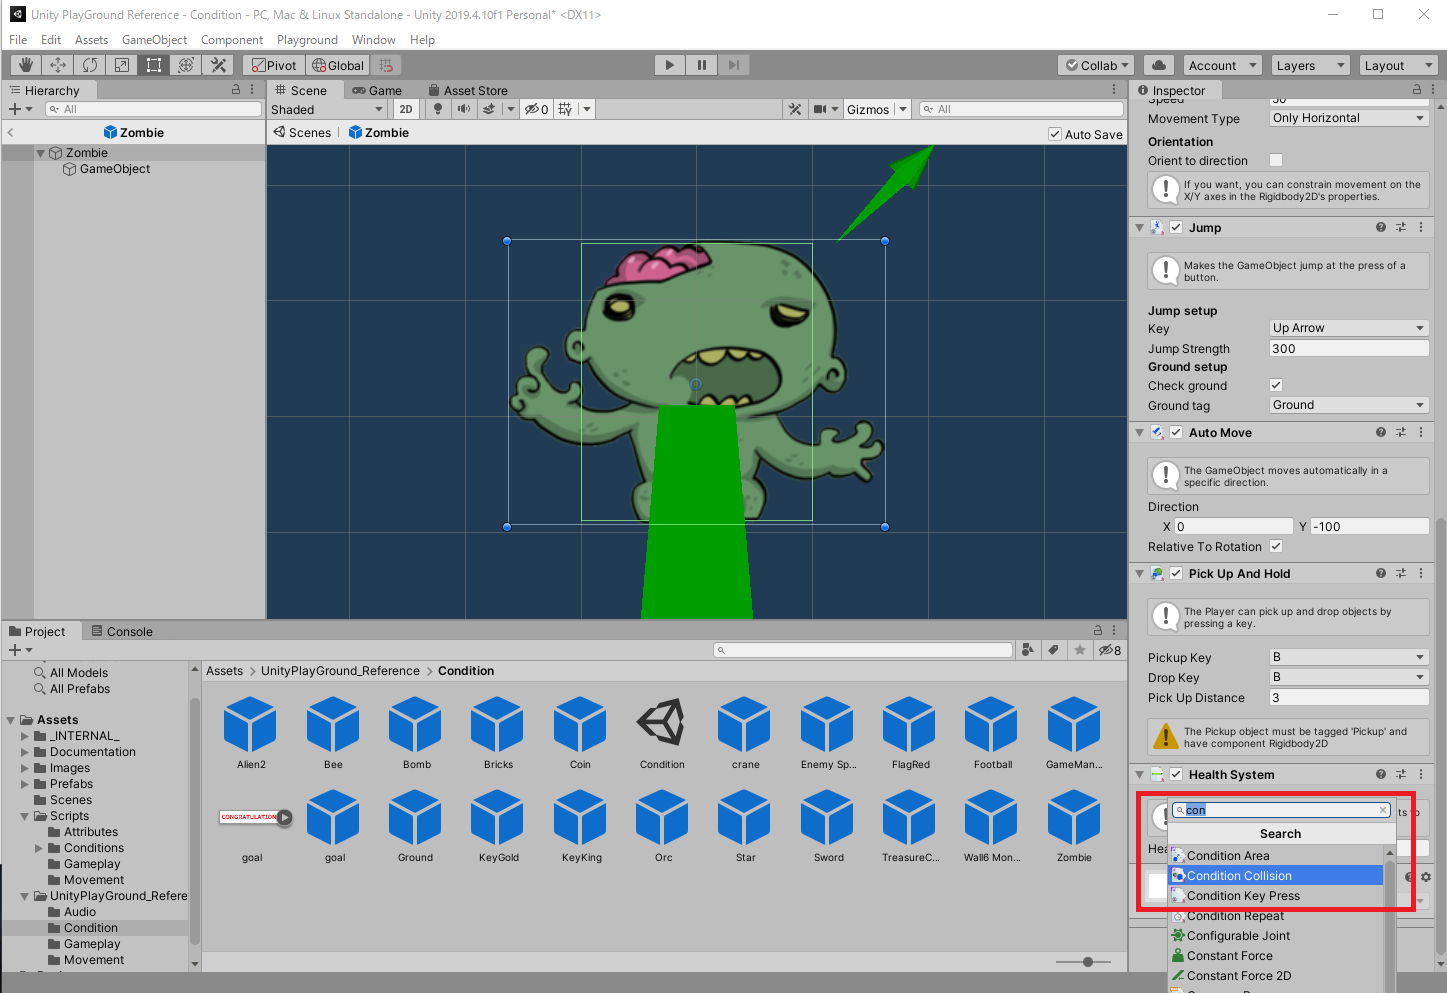Open Jump Key dropdown
1447x993 pixels.
tap(1348, 328)
